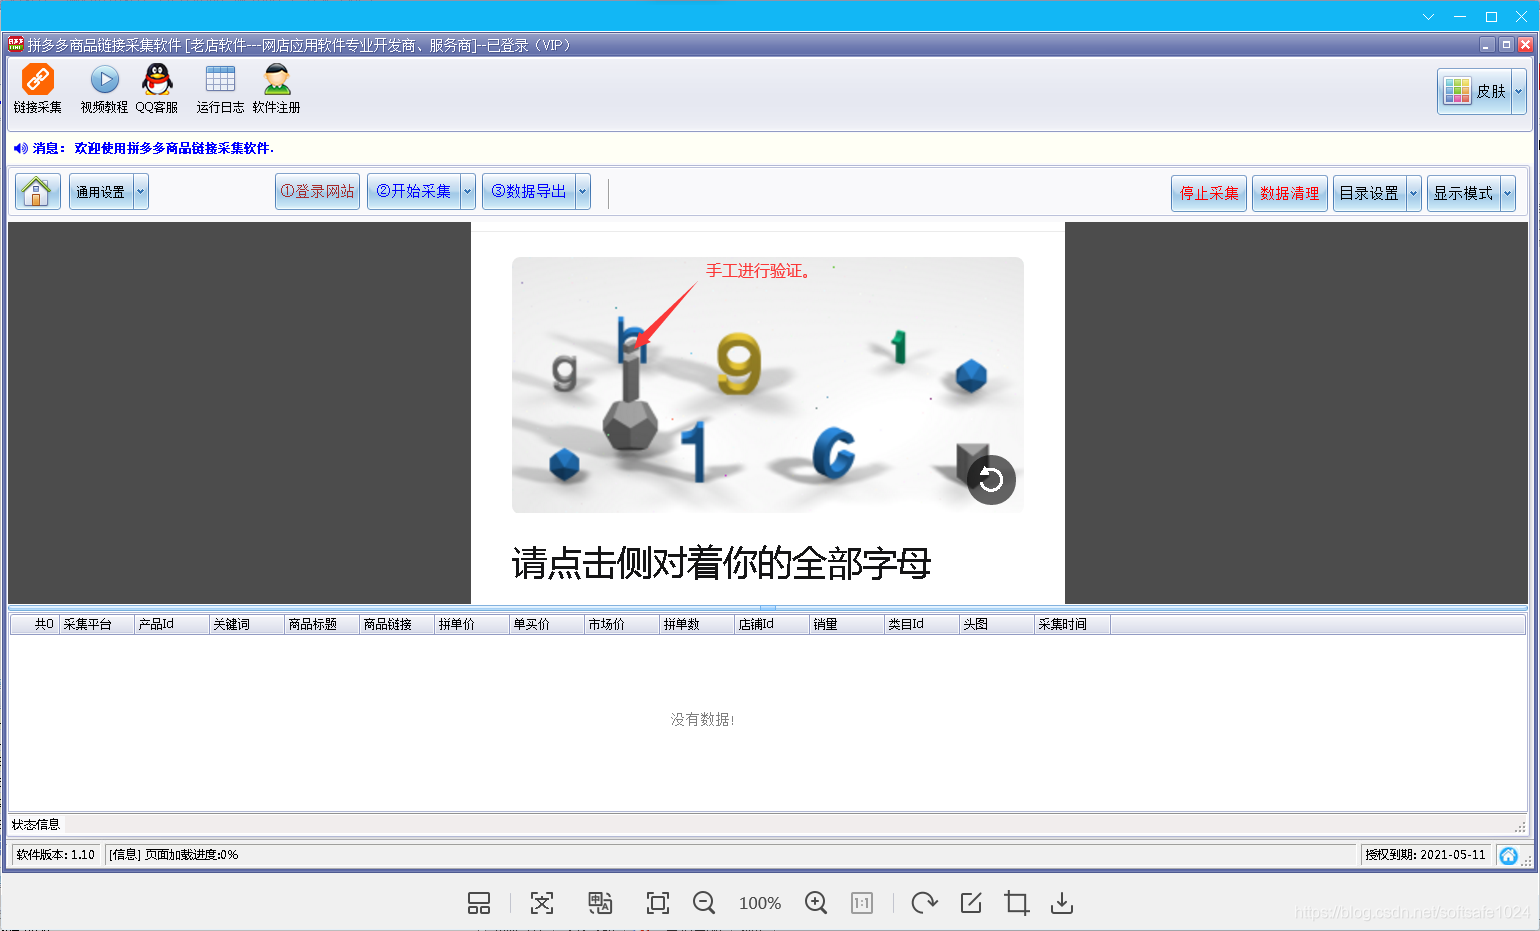This screenshot has height=931, width=1540.
Task: Click the 皮肤 skin button
Action: coord(1475,91)
